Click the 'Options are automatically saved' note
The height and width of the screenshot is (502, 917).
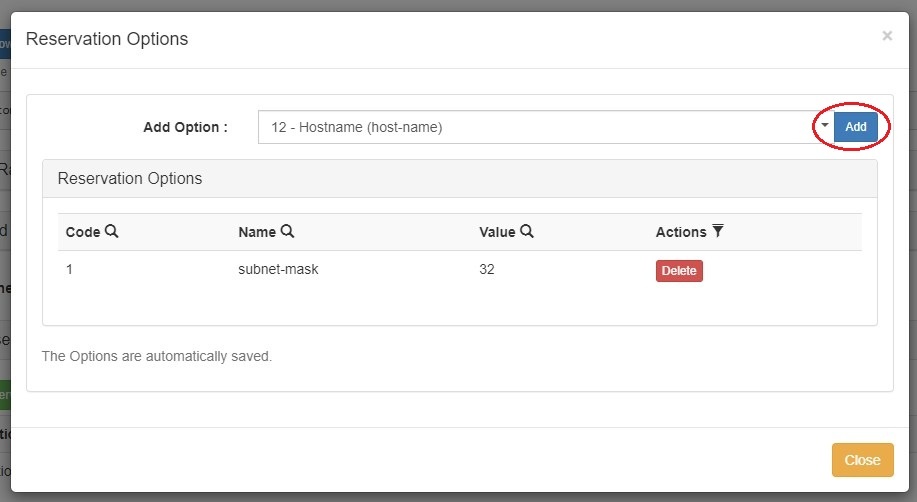157,356
